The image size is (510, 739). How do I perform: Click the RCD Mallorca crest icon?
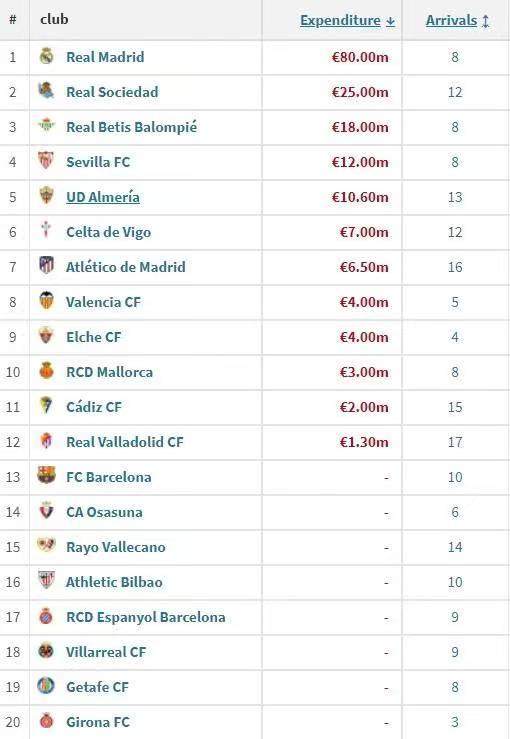point(46,371)
